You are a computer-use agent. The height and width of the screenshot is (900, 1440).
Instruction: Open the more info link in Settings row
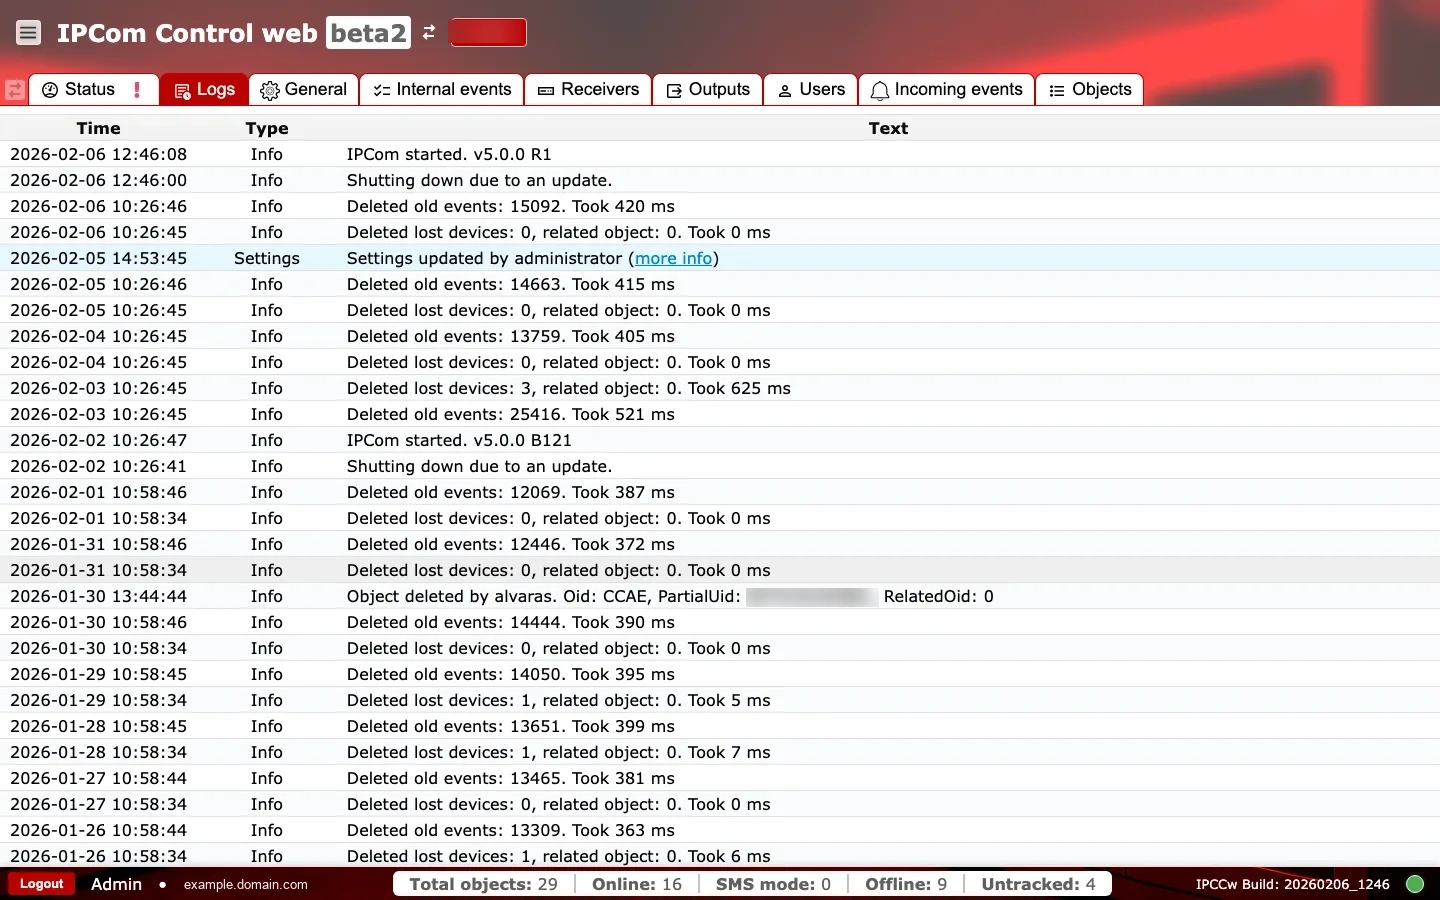click(x=674, y=258)
